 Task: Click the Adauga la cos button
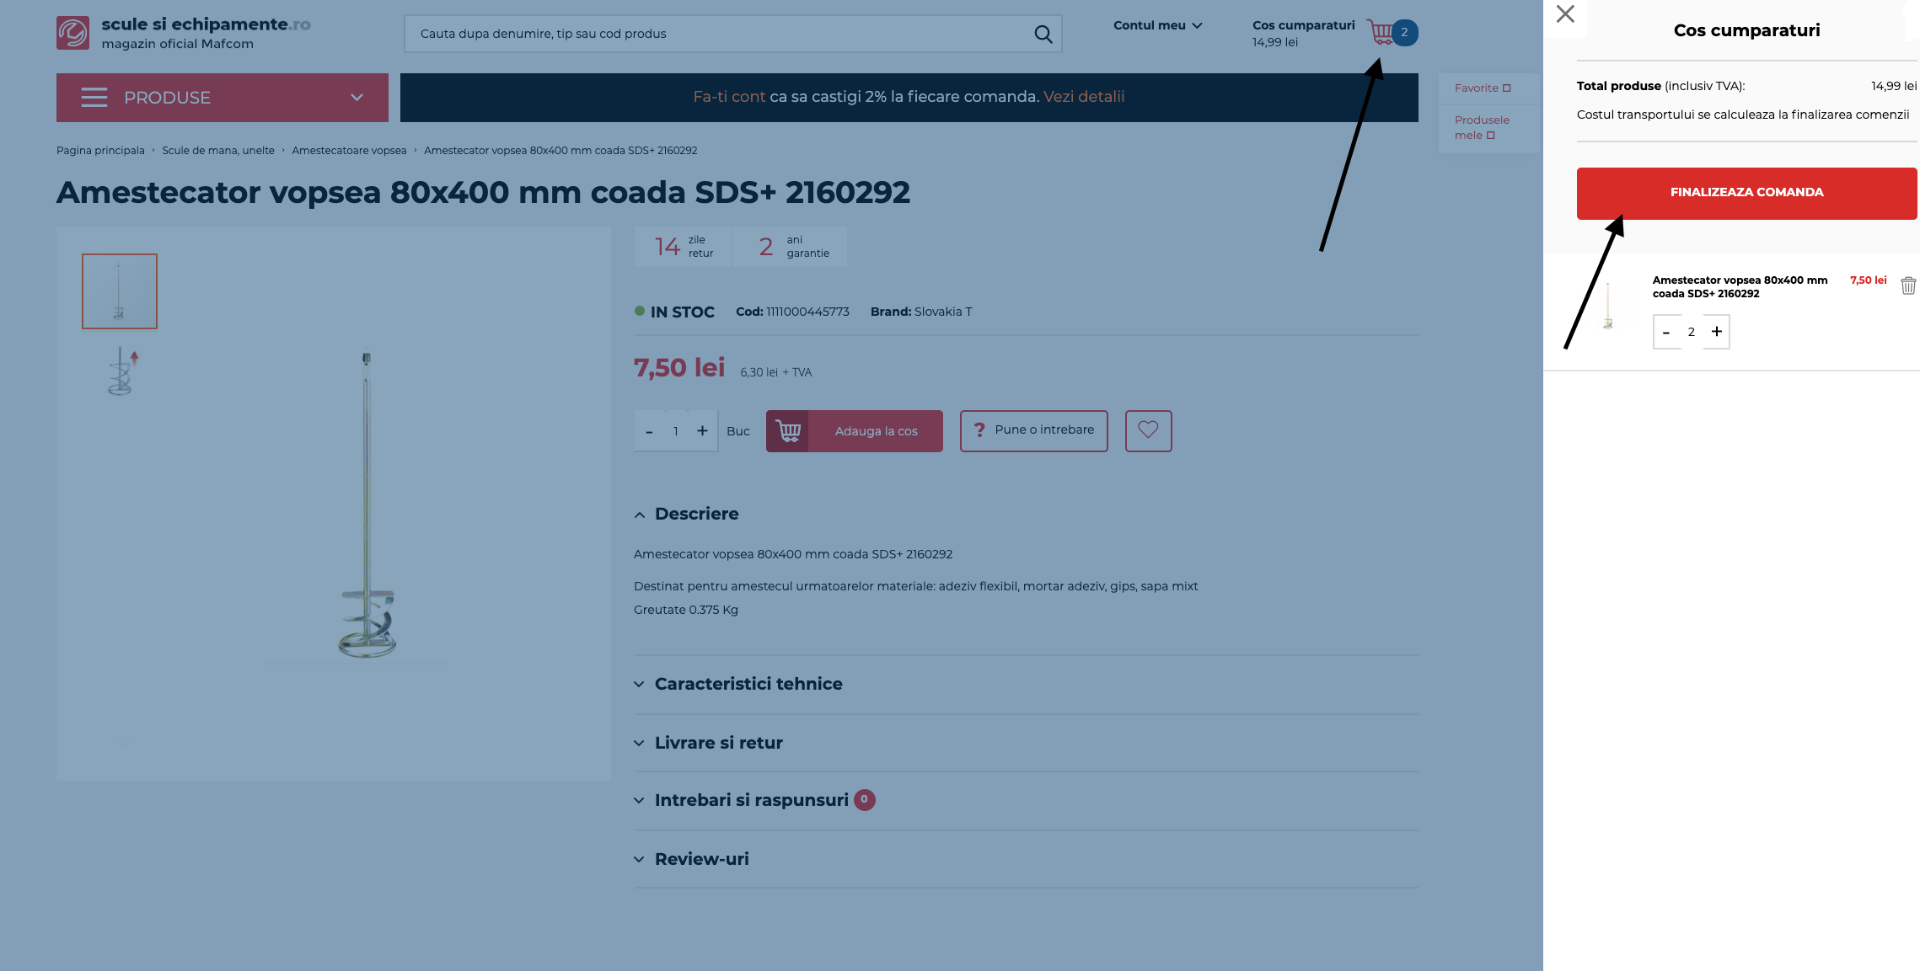(x=854, y=431)
